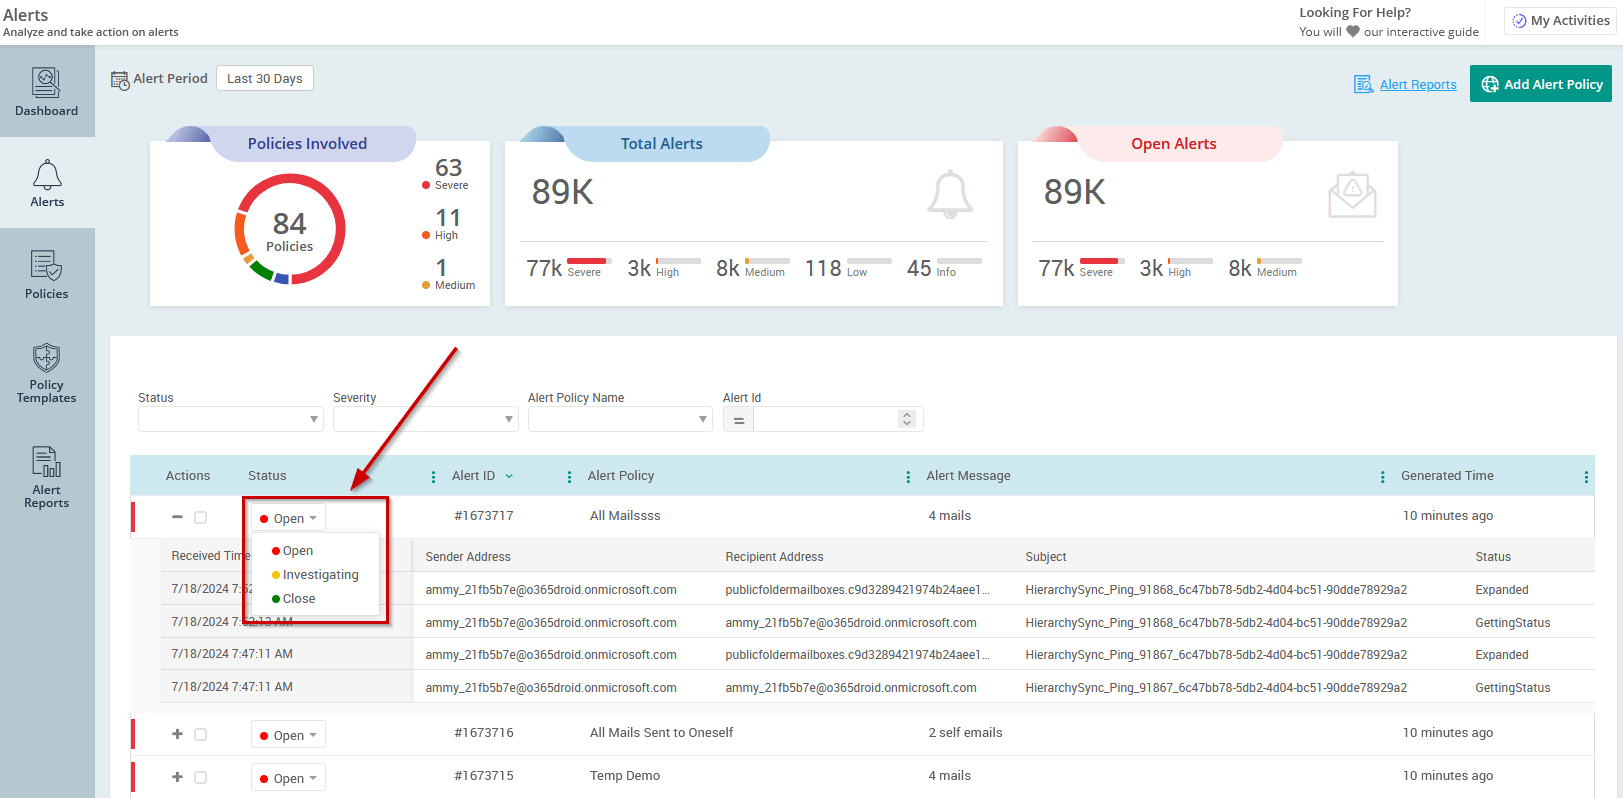Click the Temp Demo policy cell
Viewport: 1623px width, 798px height.
click(x=625, y=776)
